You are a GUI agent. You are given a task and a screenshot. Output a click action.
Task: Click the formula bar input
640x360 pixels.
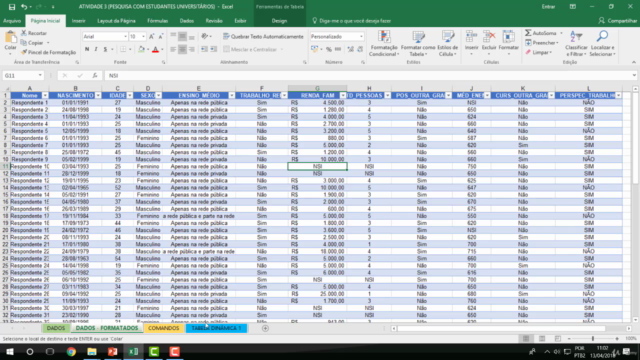(369, 76)
